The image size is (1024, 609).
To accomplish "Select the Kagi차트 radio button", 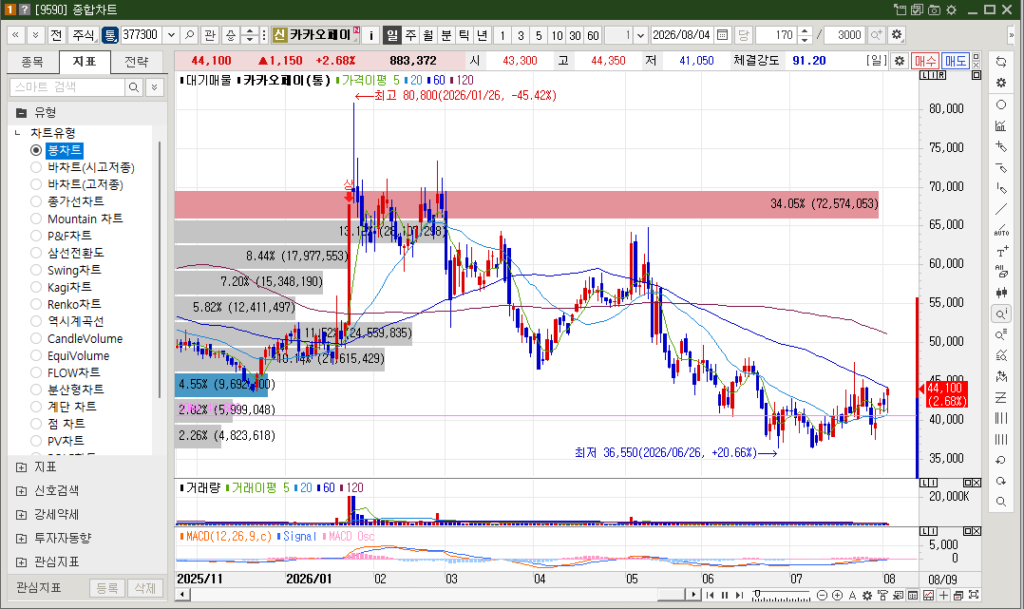I will point(36,287).
